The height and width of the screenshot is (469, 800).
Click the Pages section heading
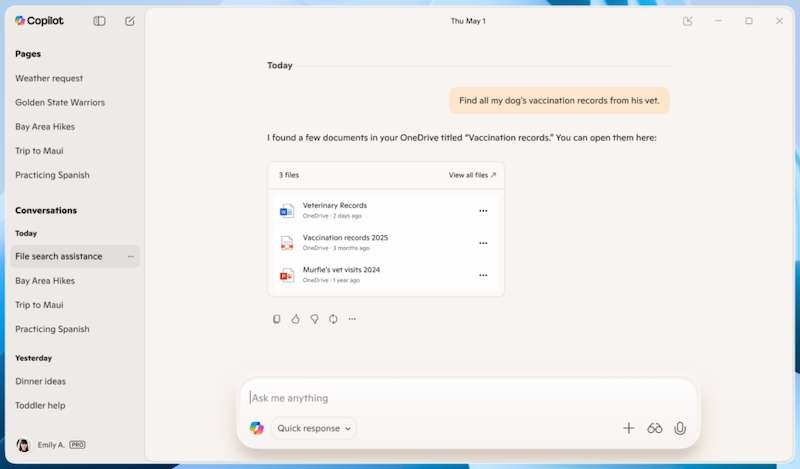coord(28,54)
